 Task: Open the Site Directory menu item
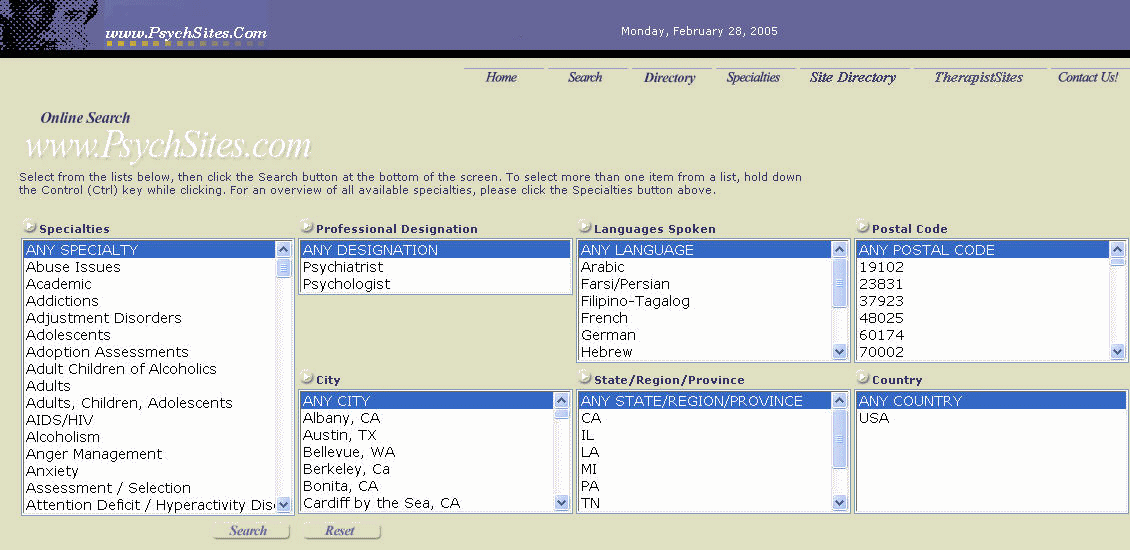click(x=853, y=77)
